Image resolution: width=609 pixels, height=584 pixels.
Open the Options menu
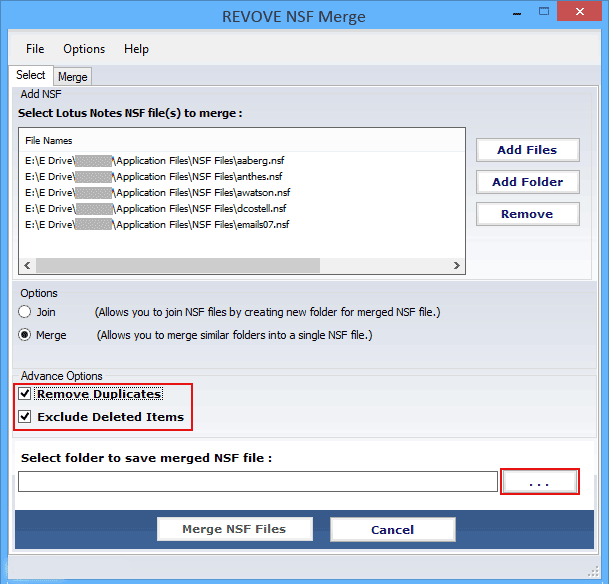point(84,49)
